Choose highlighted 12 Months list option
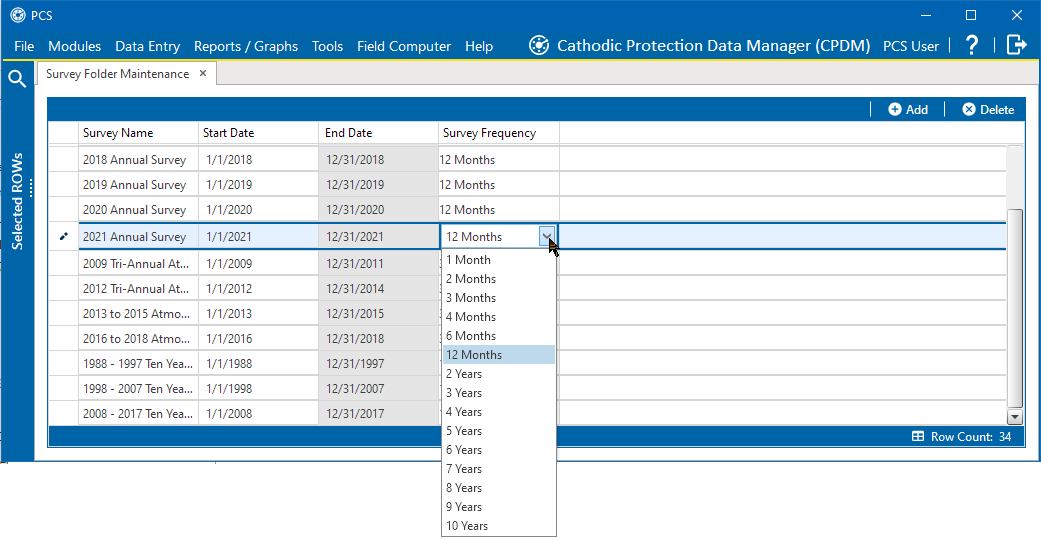 point(499,355)
